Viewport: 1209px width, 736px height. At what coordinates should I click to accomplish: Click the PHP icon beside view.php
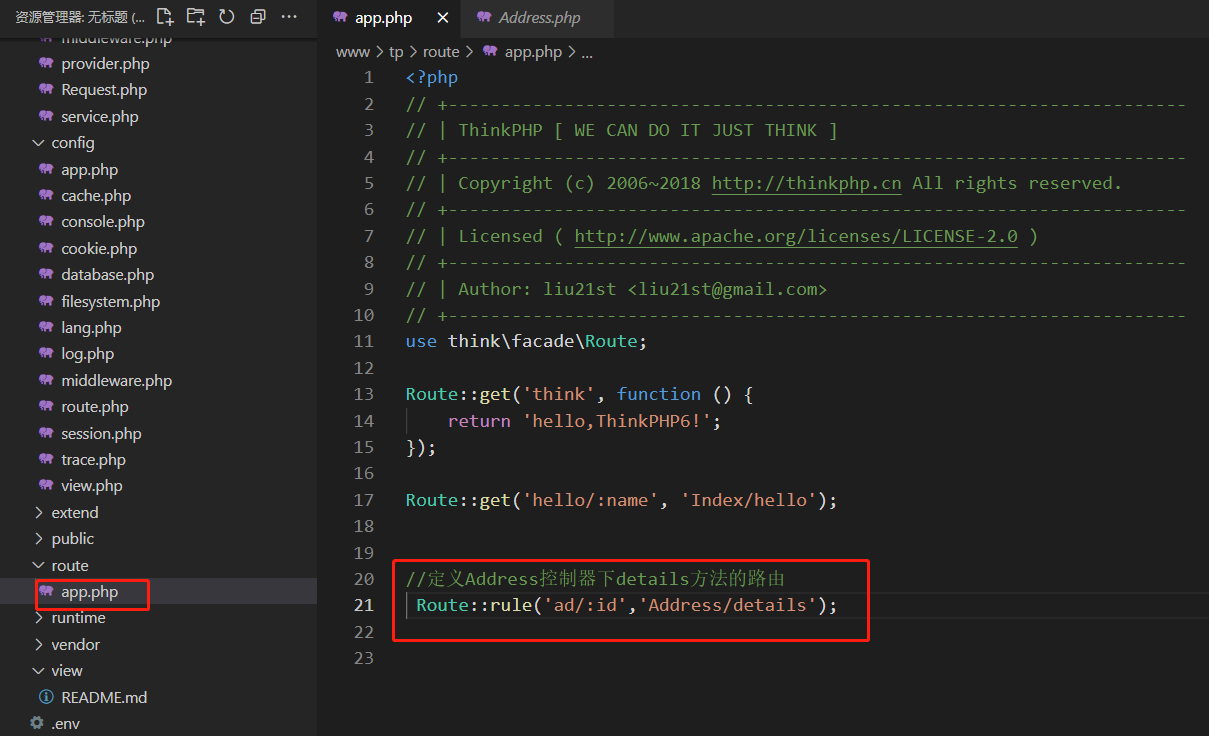click(x=46, y=486)
